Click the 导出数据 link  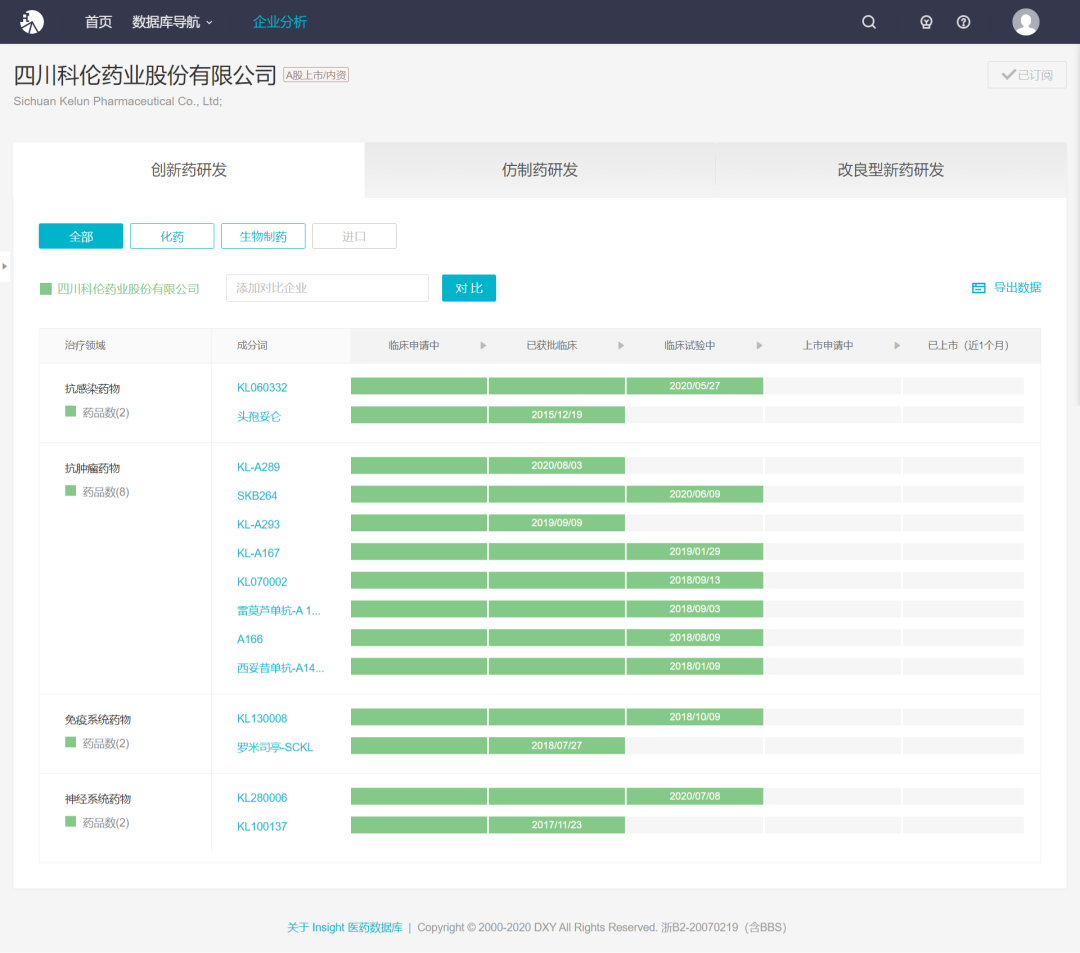[x=1017, y=288]
